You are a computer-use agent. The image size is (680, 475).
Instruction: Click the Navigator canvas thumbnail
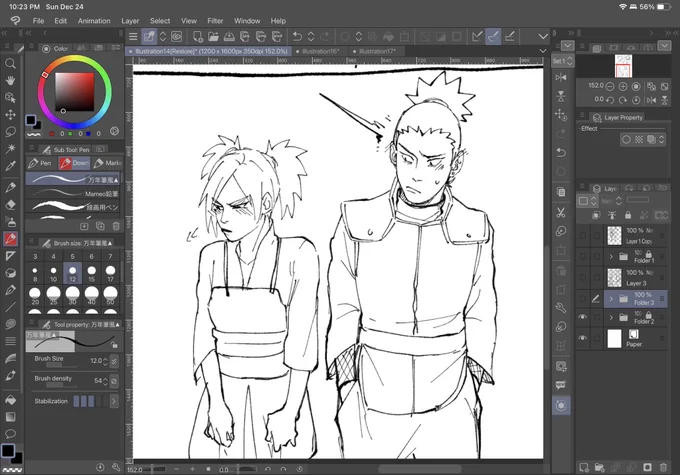(x=623, y=66)
